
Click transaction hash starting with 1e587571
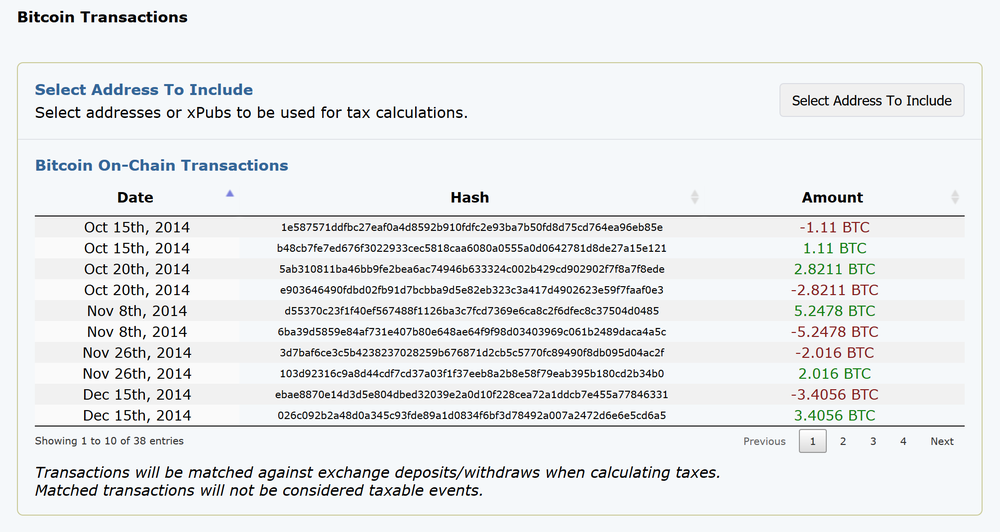471,227
